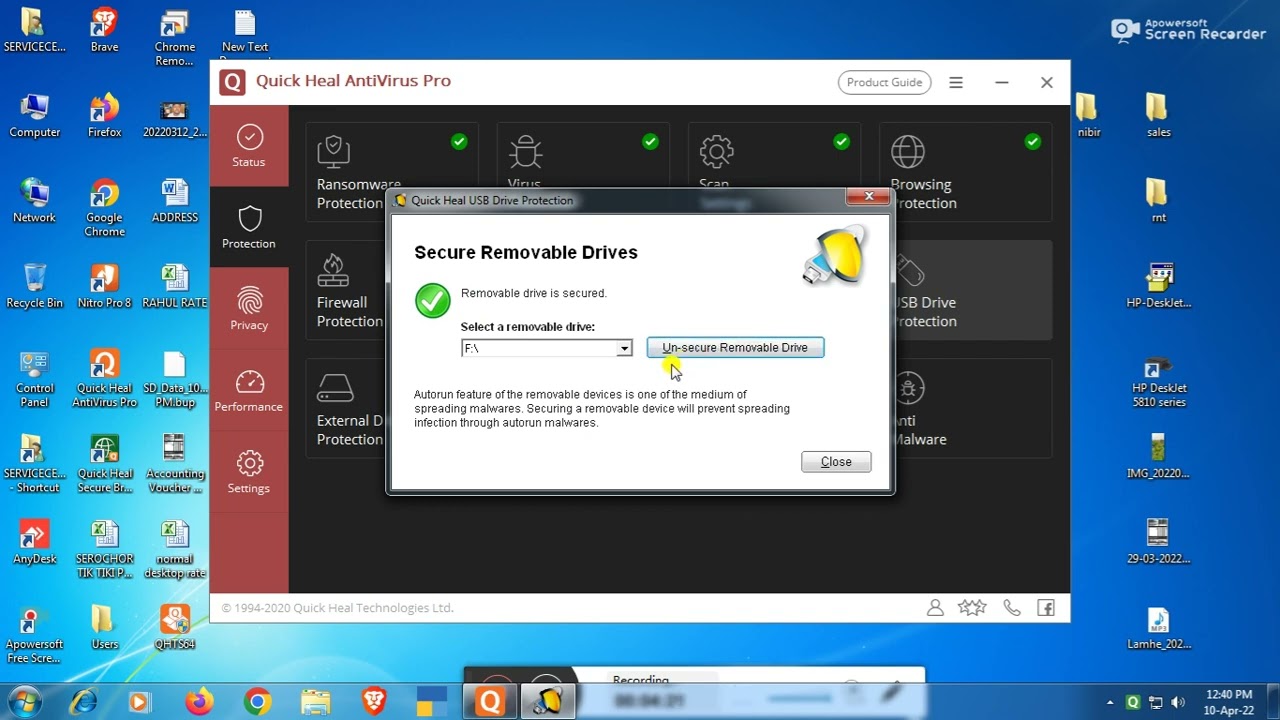Switch to Quick Heal window in taskbar
1280x720 pixels.
pyautogui.click(x=490, y=702)
